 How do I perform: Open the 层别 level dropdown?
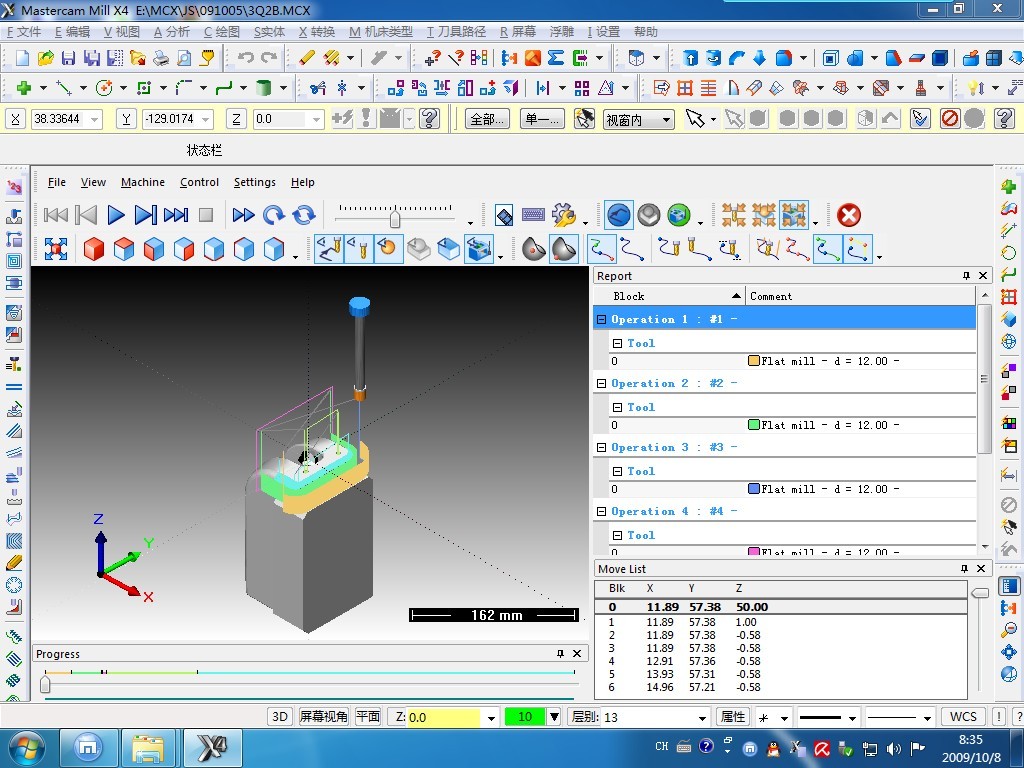click(x=702, y=717)
